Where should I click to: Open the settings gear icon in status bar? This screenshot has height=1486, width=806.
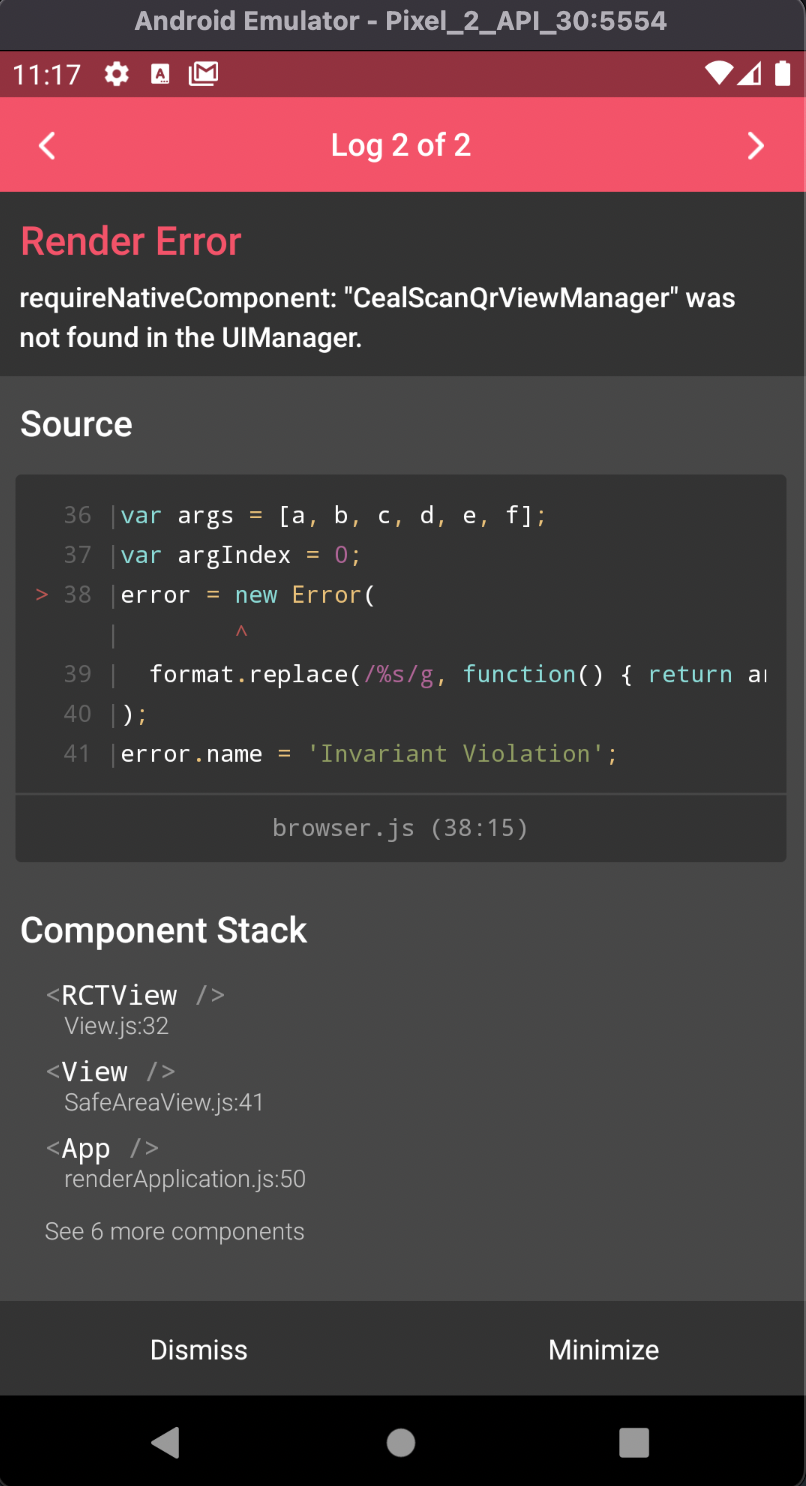point(116,73)
